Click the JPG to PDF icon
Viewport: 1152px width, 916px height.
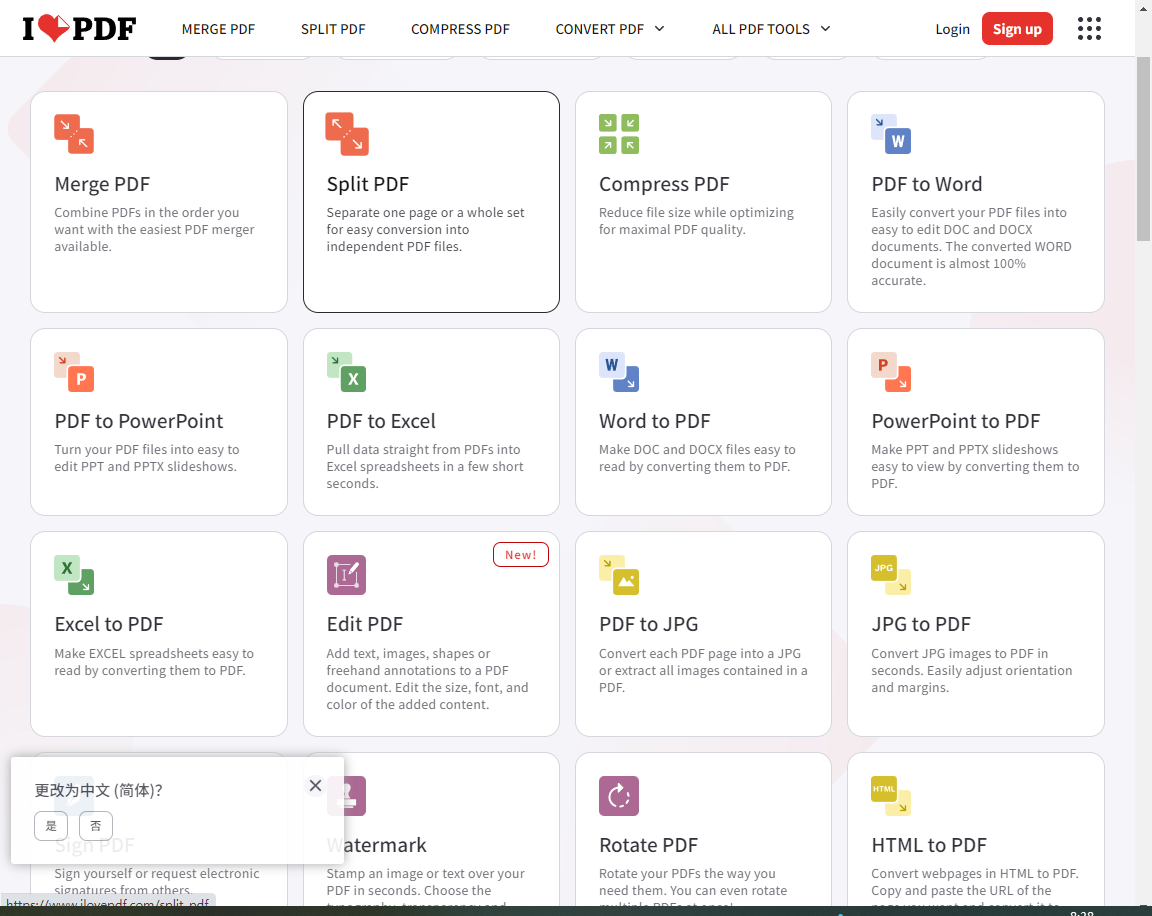[x=891, y=575]
